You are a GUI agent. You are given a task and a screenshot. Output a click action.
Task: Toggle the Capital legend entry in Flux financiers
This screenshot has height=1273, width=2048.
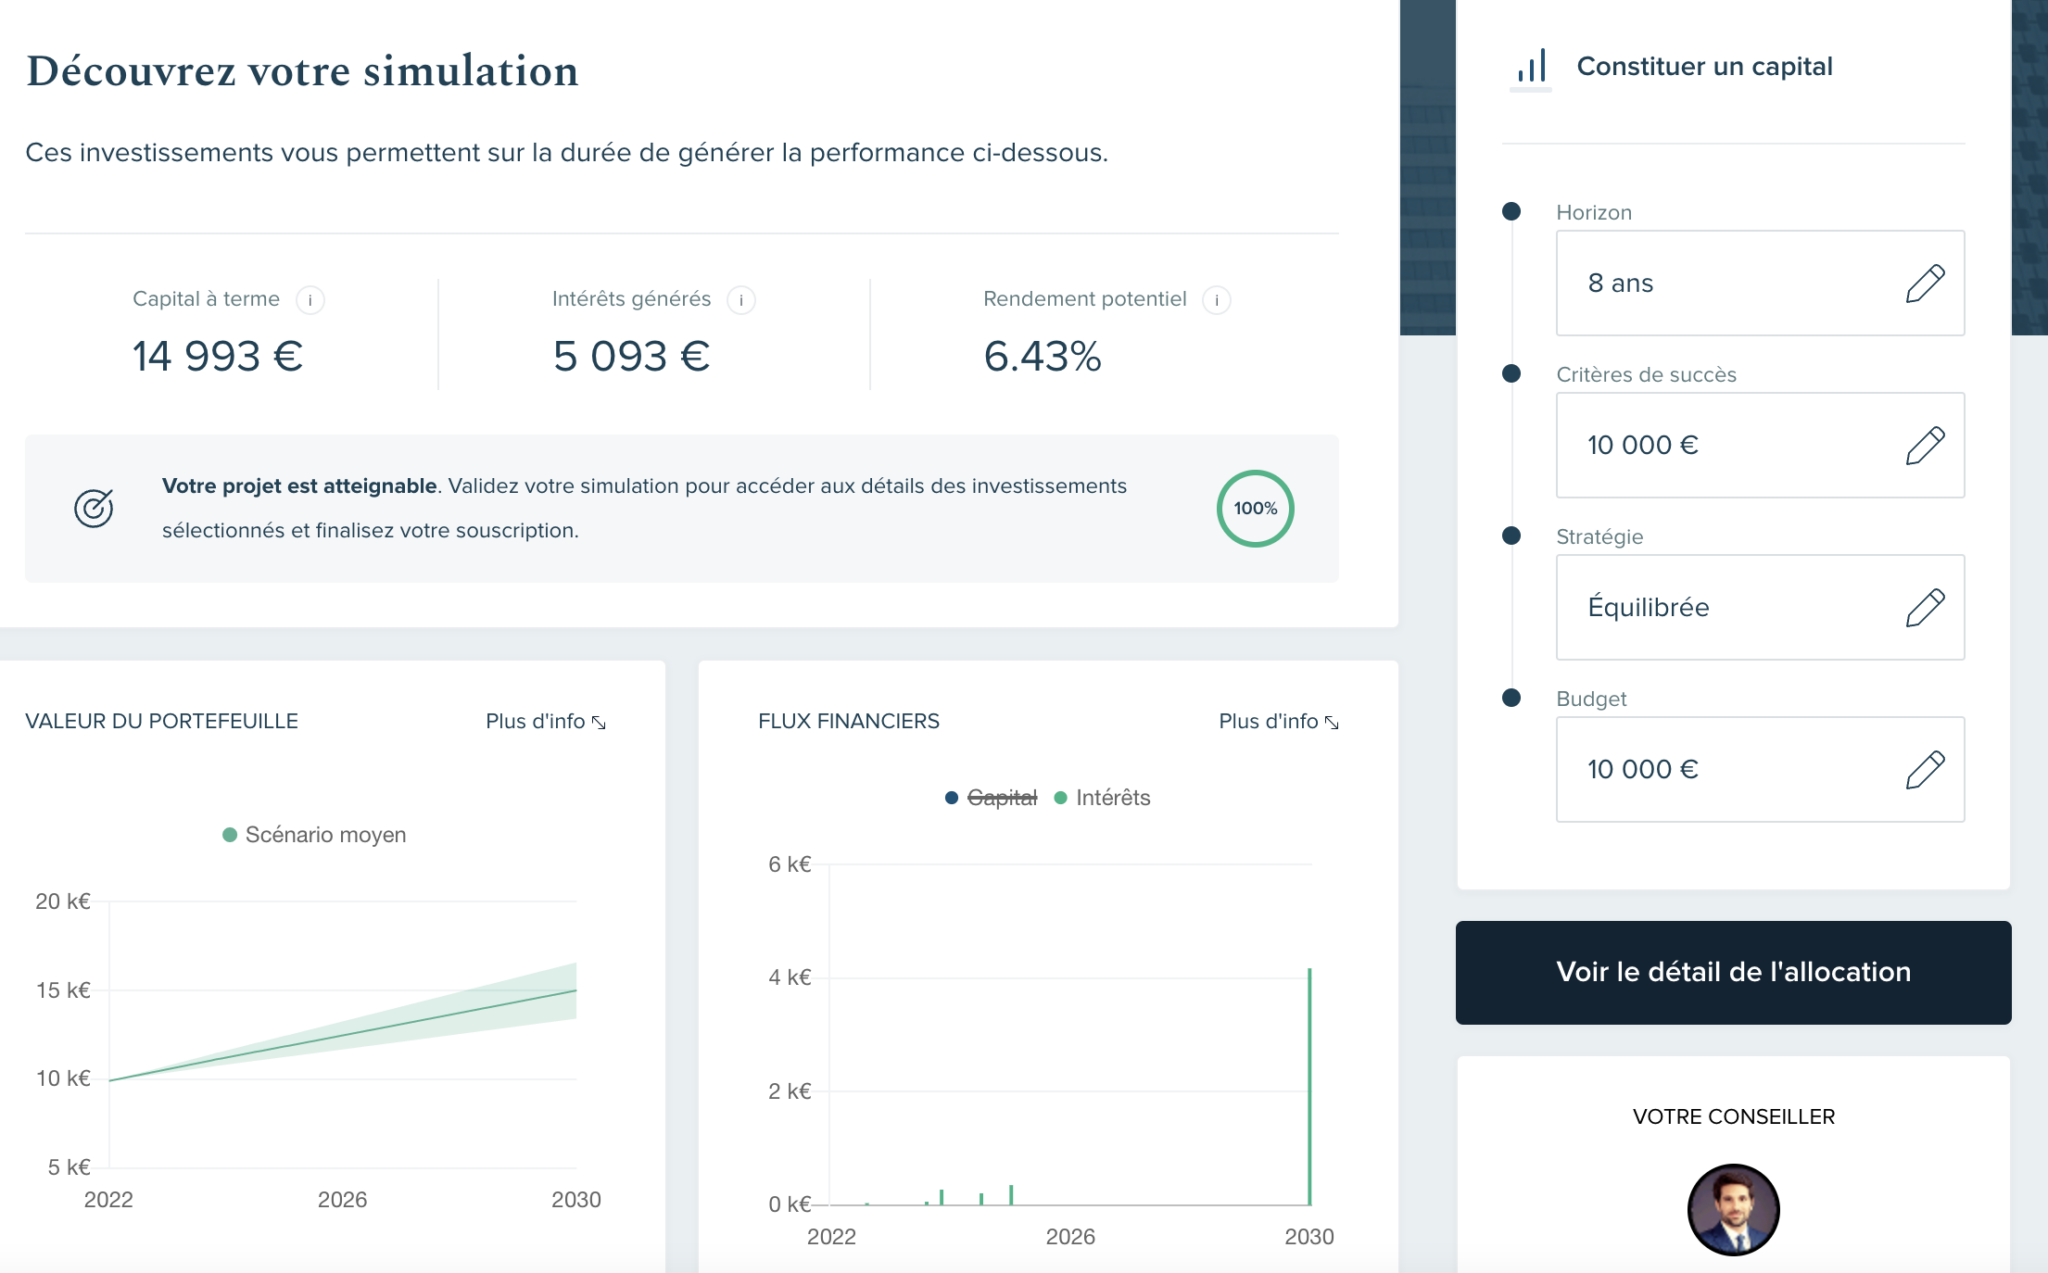991,797
